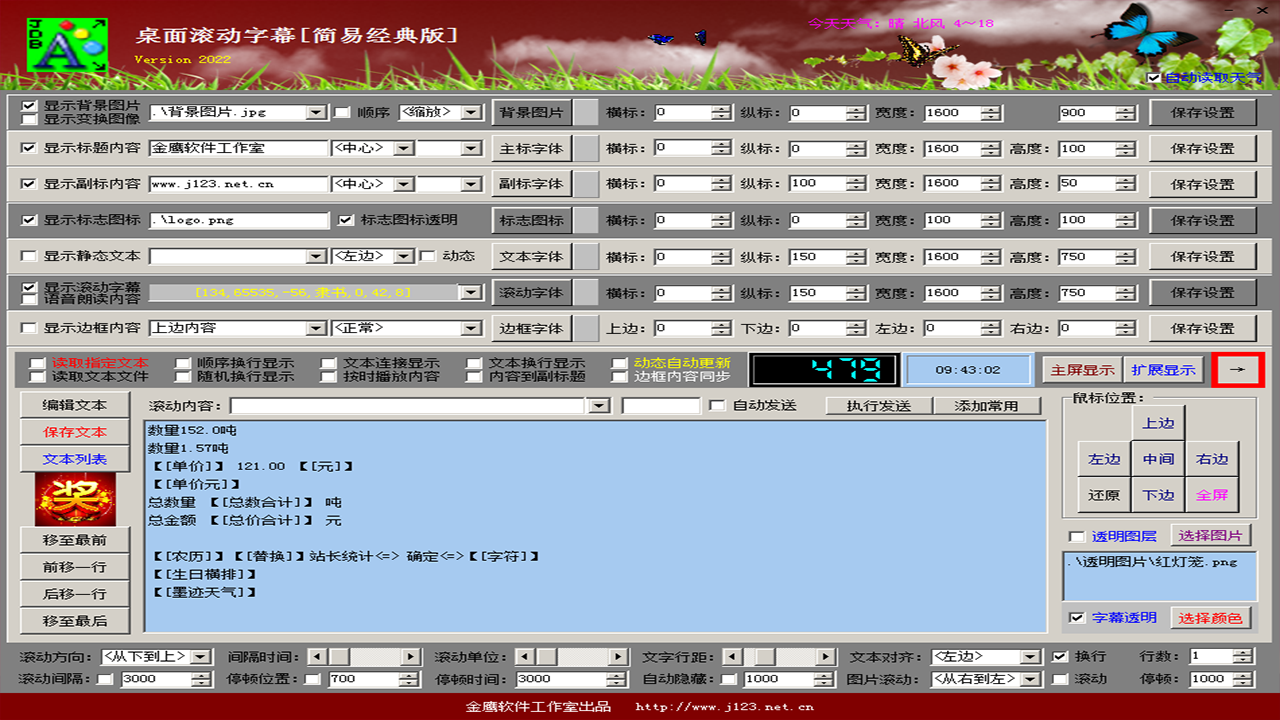Click the gray swatch beside 背景图片 button
Viewport: 1280px width, 720px height.
(585, 113)
